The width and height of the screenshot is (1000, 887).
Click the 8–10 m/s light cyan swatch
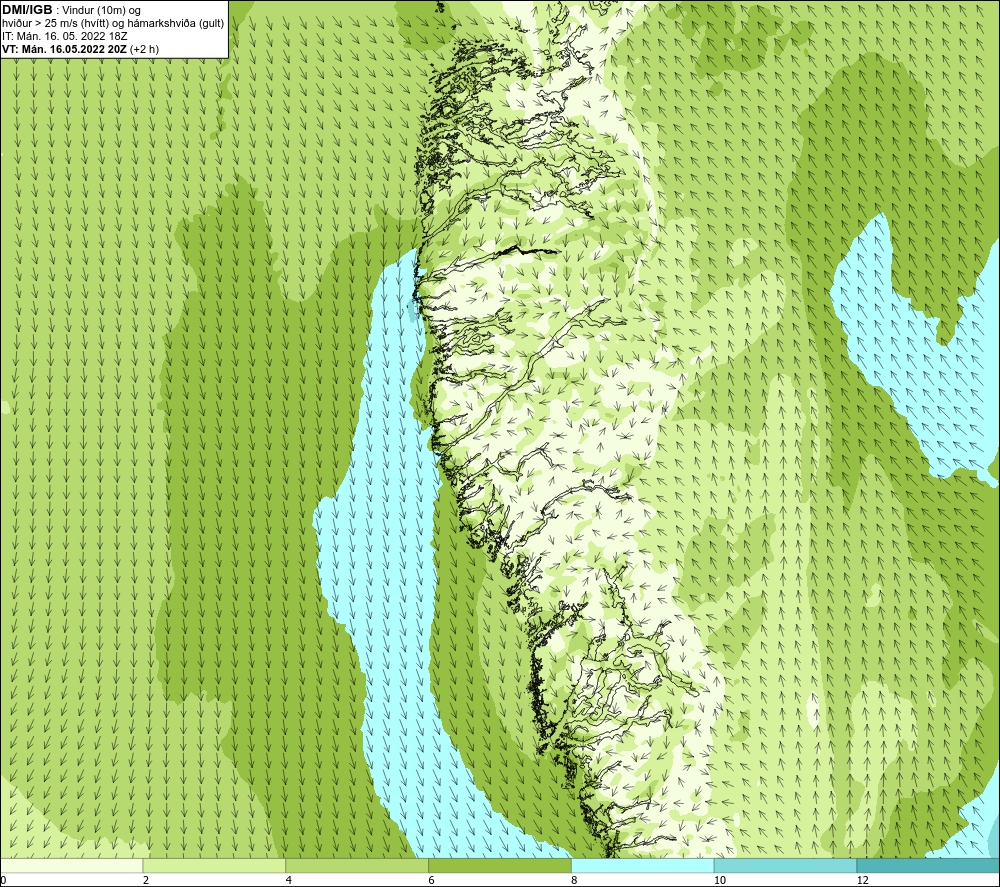click(642, 865)
